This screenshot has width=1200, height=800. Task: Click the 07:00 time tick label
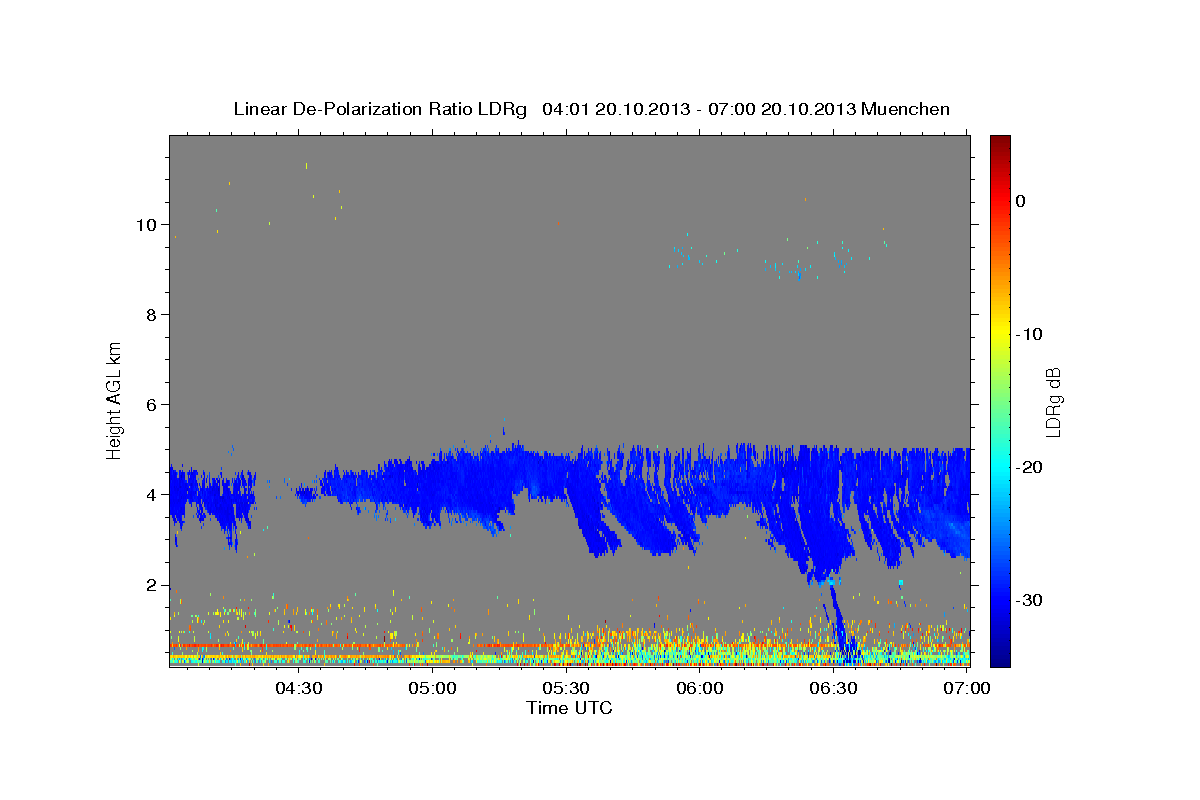(x=967, y=688)
